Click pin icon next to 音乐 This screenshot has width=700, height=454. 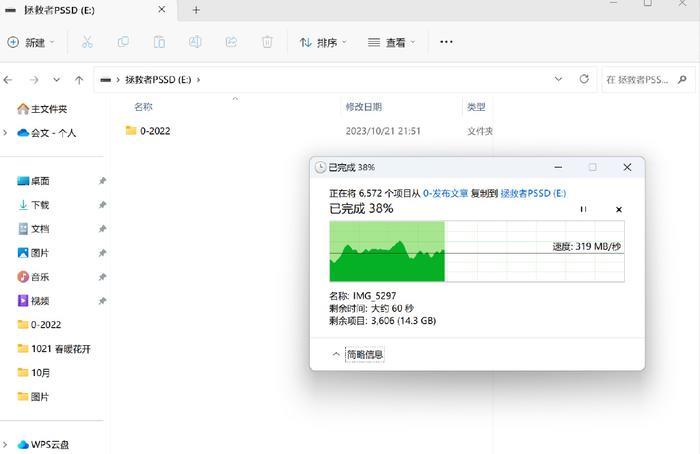tap(102, 277)
